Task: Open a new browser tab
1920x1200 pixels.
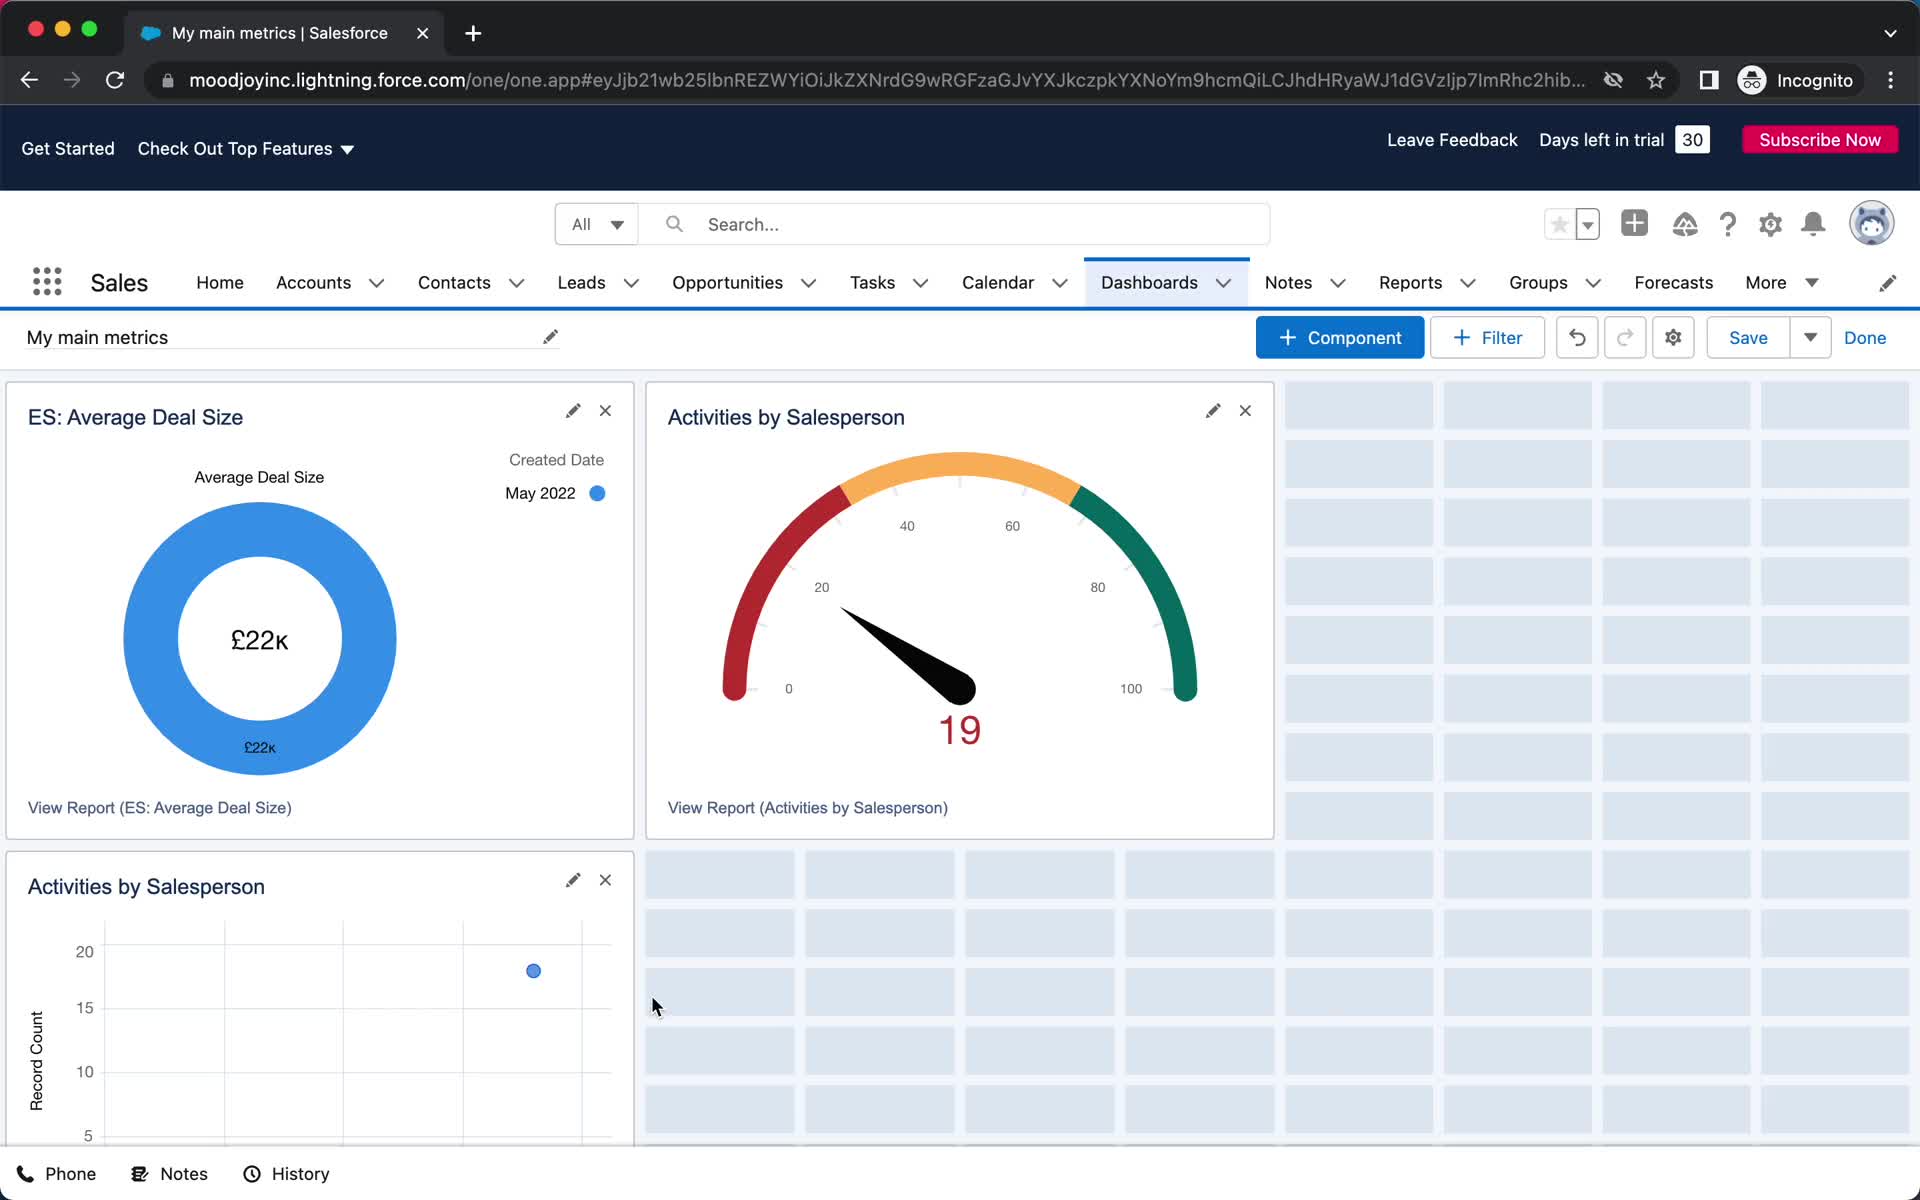Action: 473,33
